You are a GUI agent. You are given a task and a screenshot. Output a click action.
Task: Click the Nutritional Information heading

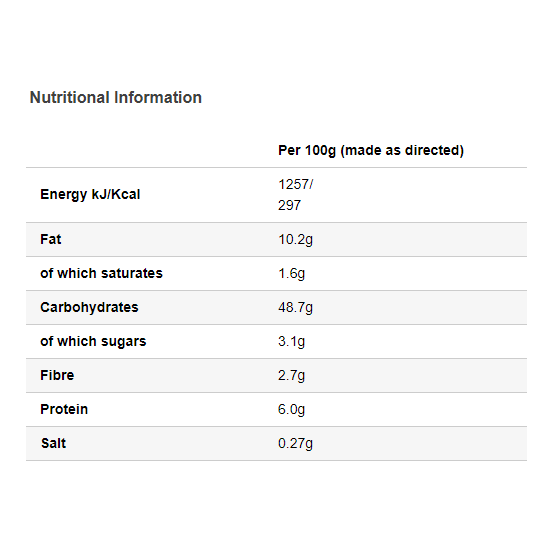pyautogui.click(x=116, y=98)
